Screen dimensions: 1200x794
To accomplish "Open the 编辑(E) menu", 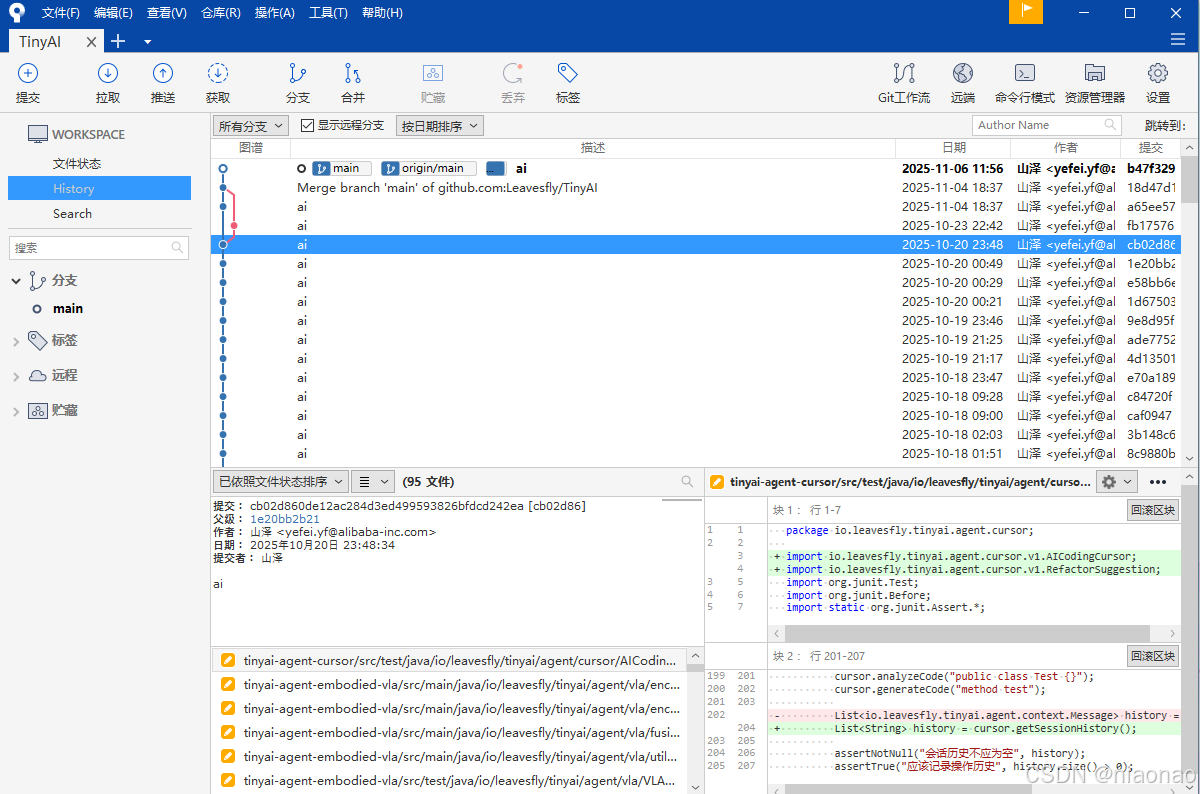I will [113, 13].
